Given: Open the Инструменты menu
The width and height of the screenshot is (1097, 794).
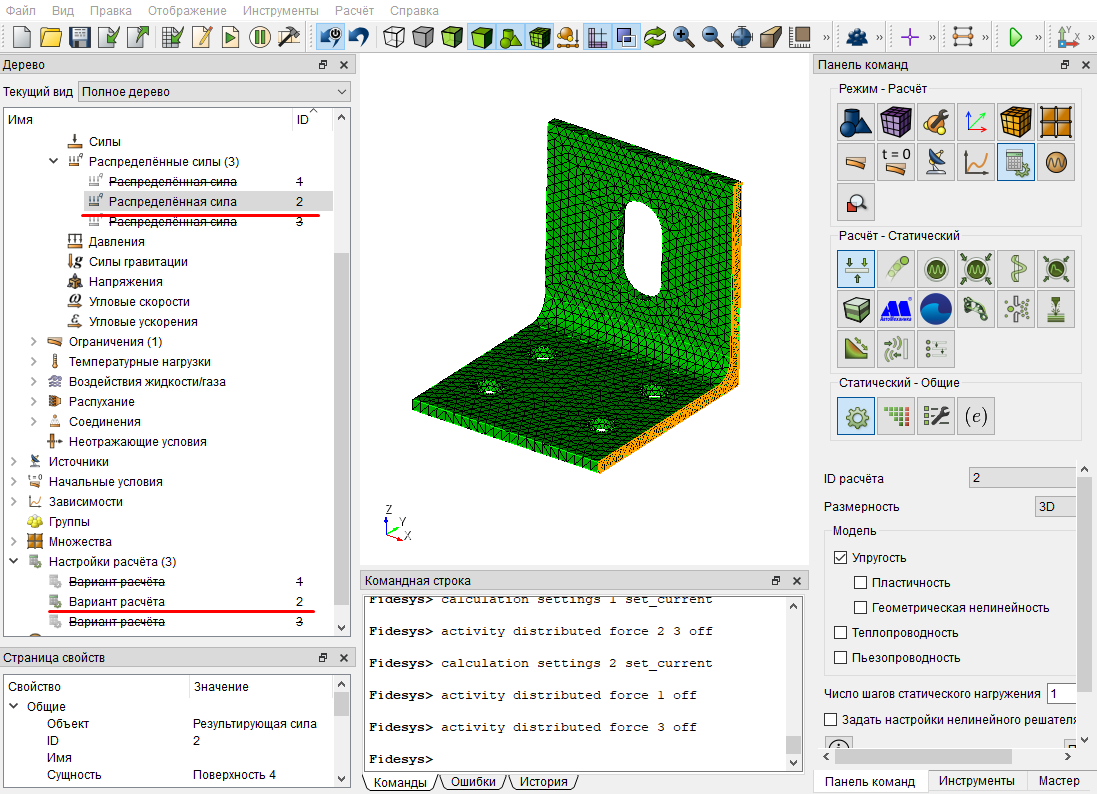Looking at the screenshot, I should pos(281,10).
